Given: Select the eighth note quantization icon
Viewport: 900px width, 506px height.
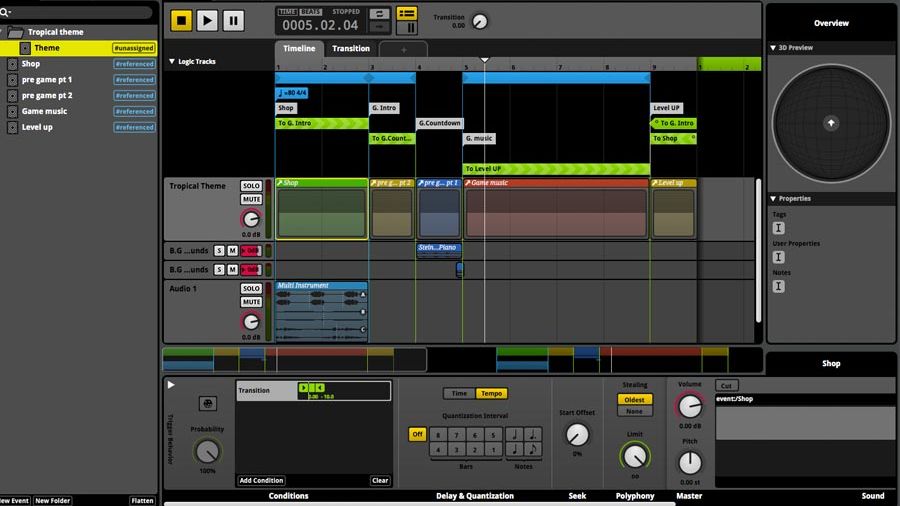Looking at the screenshot, I should tap(533, 449).
